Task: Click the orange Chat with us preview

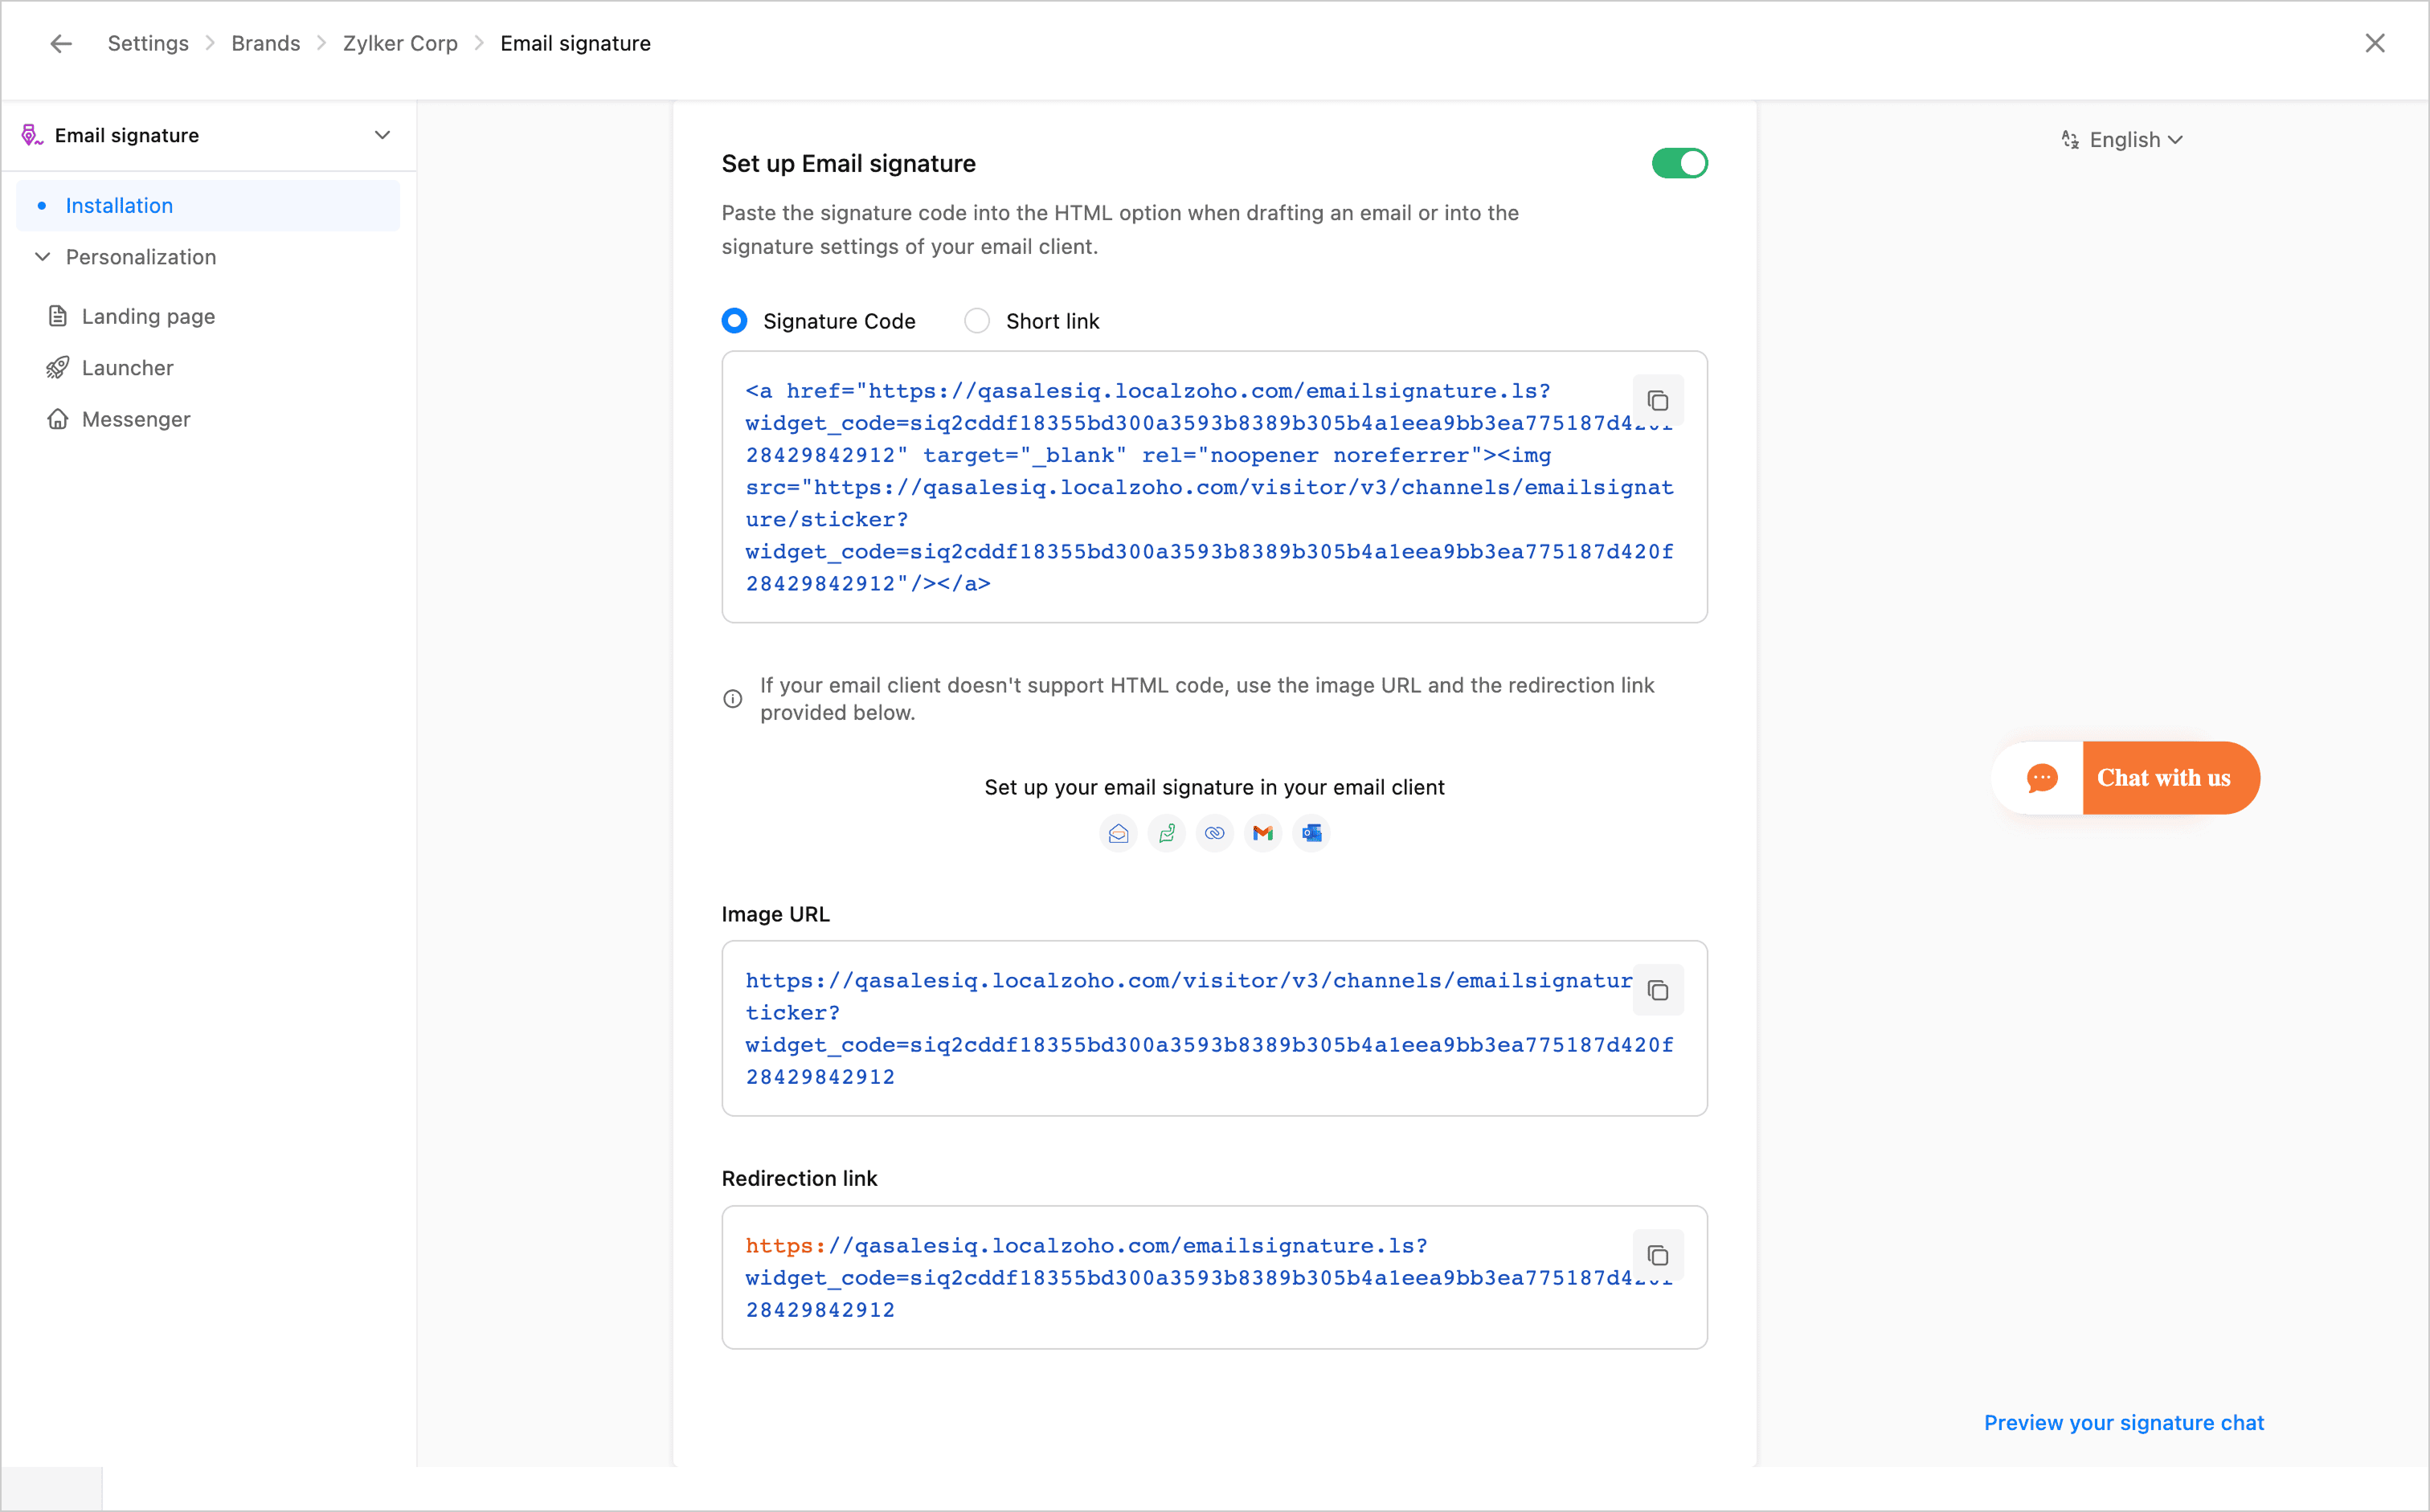Action: click(2164, 778)
